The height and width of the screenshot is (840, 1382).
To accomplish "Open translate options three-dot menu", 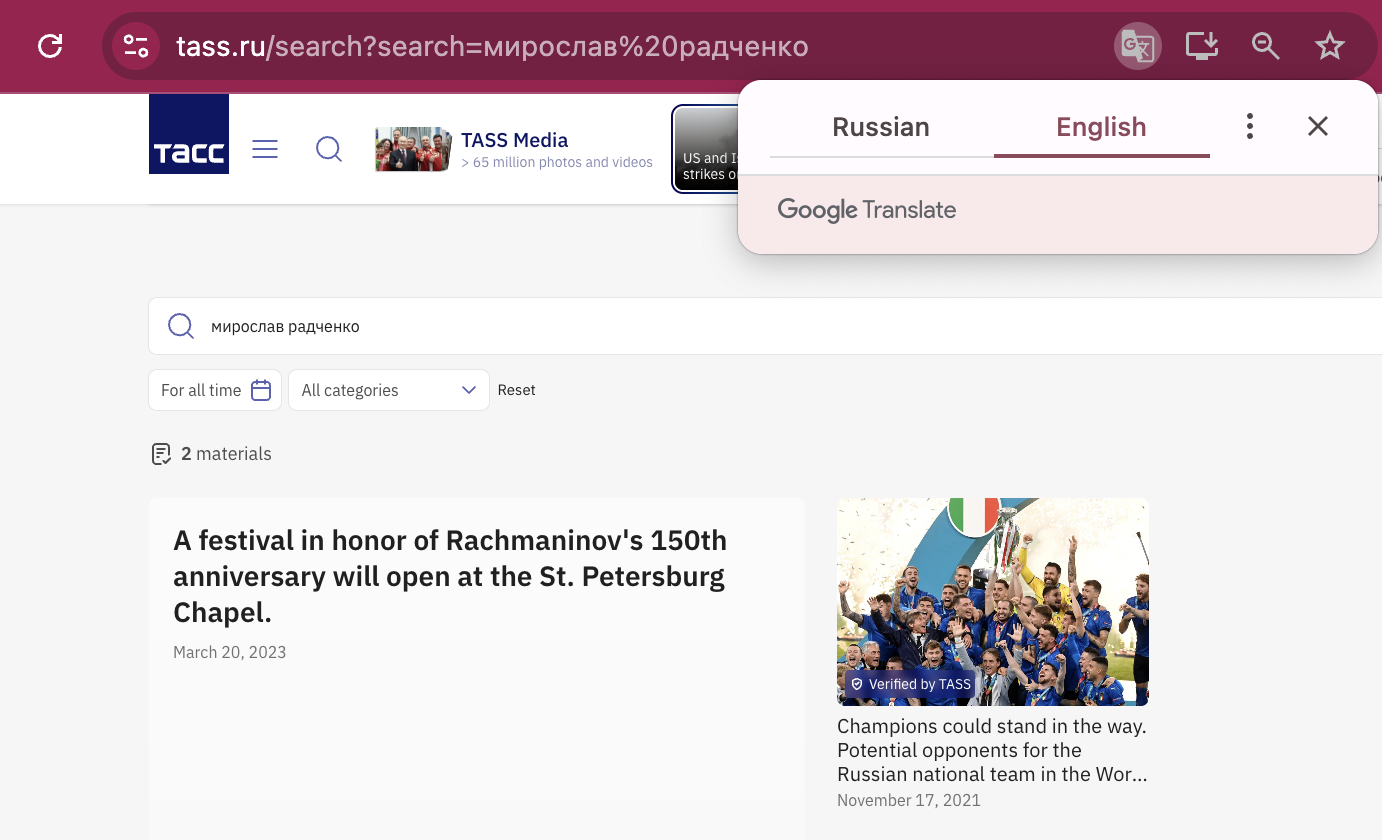I will pos(1250,126).
